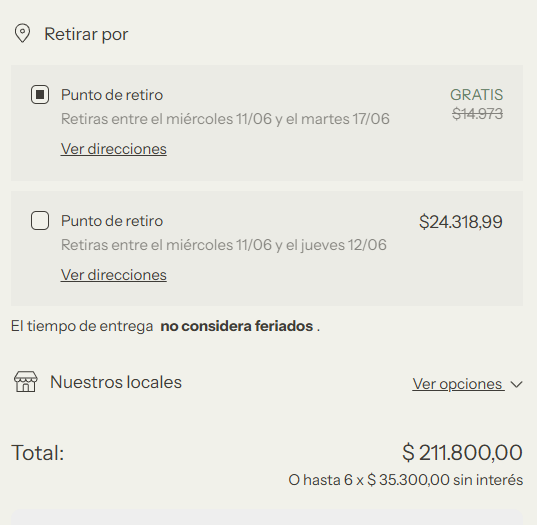Click the crossed-out $14.973 price
The image size is (537, 525).
(477, 114)
